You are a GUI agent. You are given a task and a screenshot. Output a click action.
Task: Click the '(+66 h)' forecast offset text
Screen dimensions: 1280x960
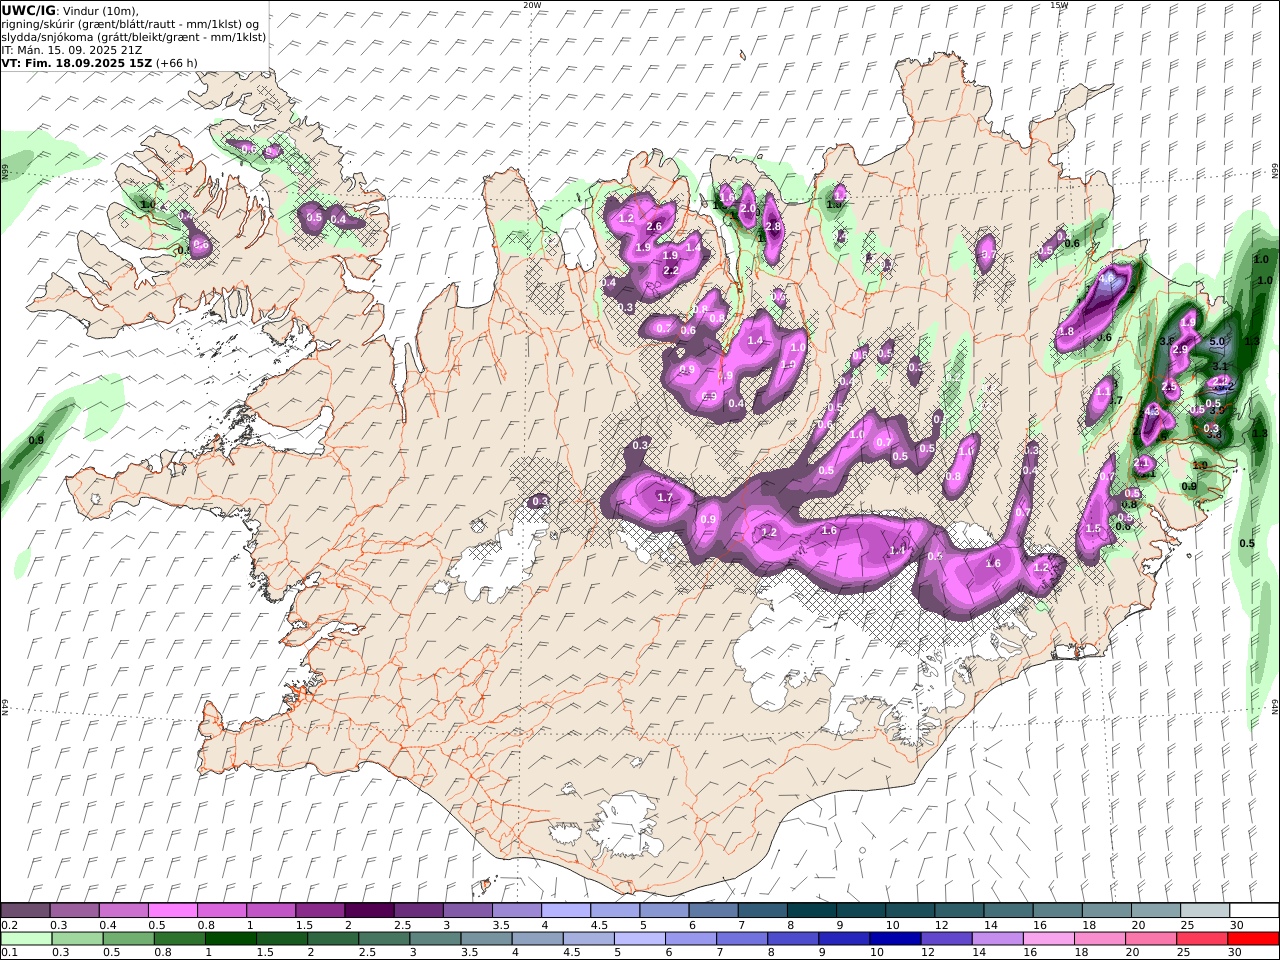(176, 62)
